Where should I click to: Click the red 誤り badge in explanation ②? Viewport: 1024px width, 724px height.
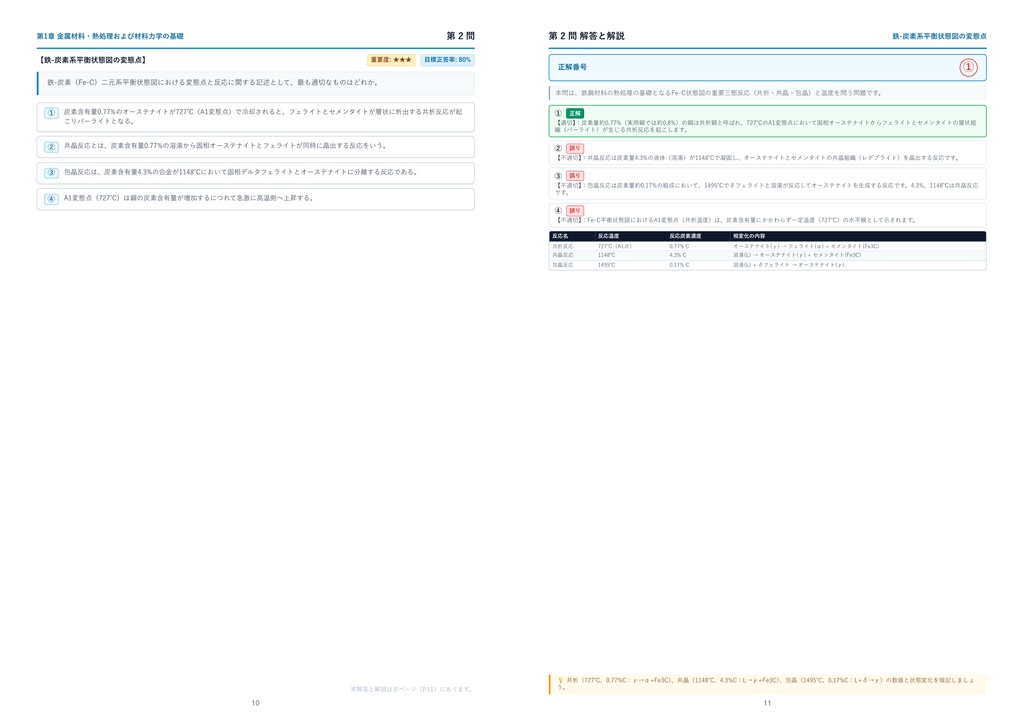pyautogui.click(x=575, y=148)
